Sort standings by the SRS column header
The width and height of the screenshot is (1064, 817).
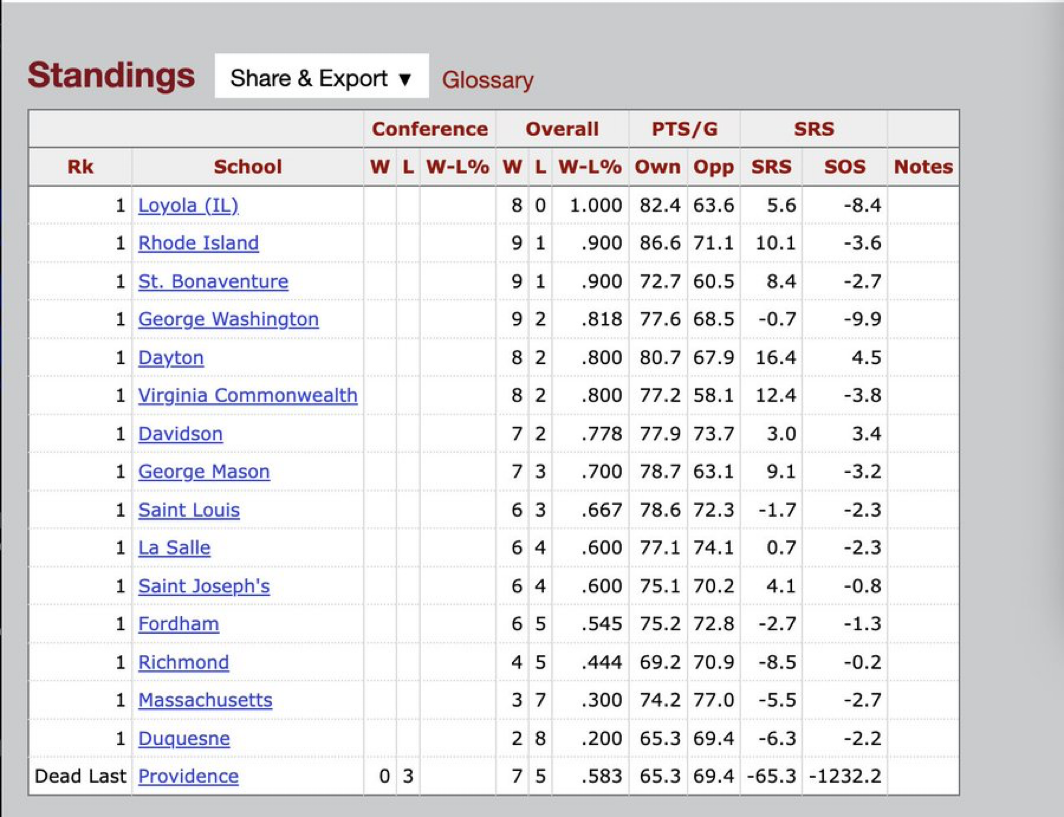point(771,167)
